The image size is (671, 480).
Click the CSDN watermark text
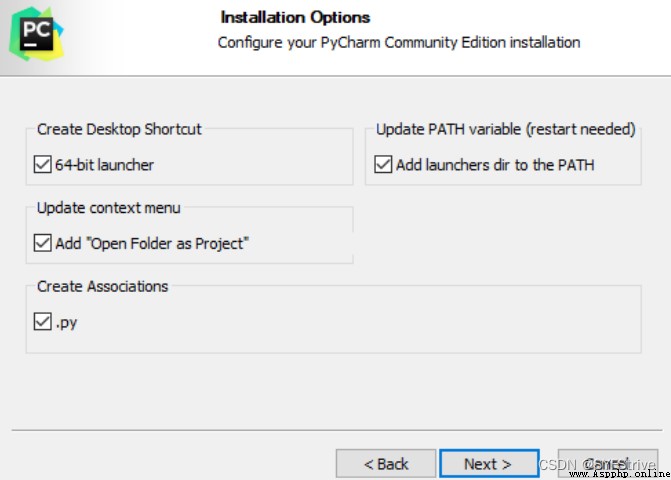pyautogui.click(x=558, y=465)
